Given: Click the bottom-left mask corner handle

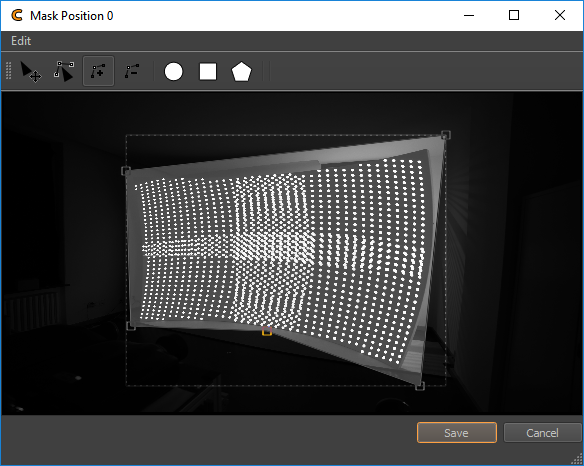Looking at the screenshot, I should [131, 326].
